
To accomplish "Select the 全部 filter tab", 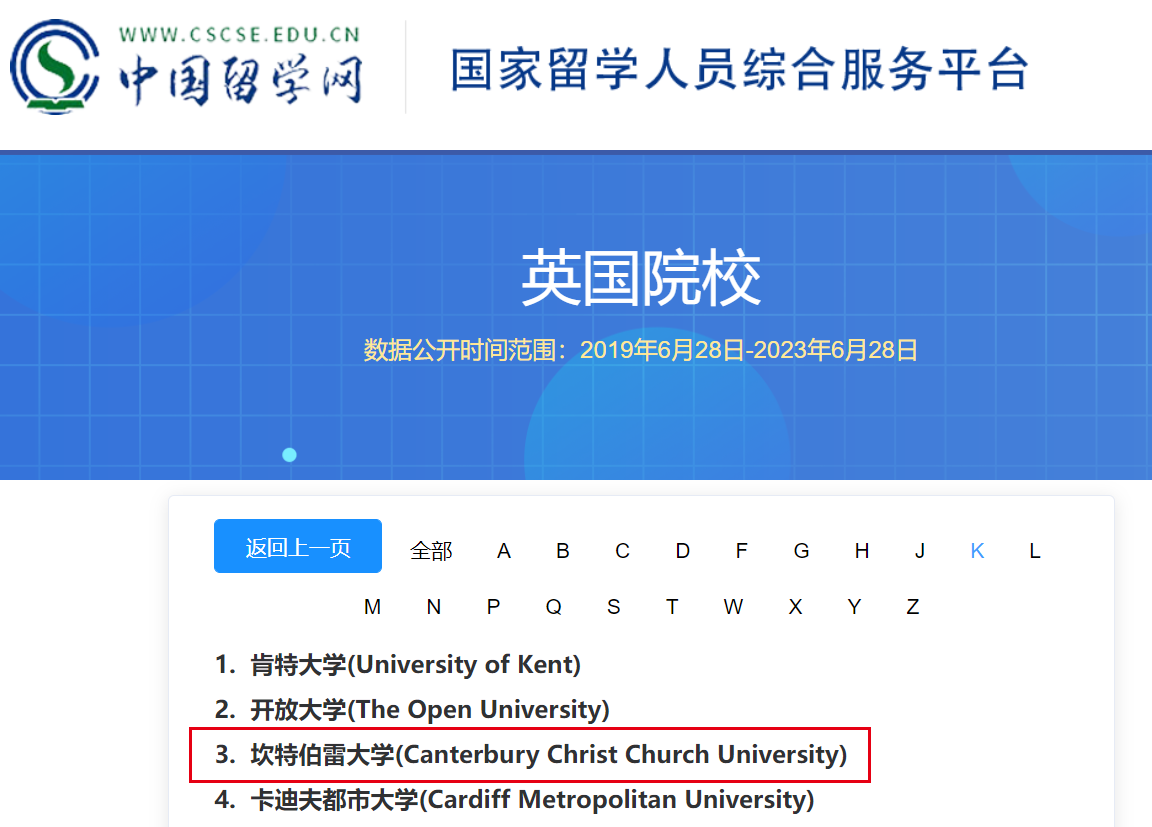I will pos(431,551).
